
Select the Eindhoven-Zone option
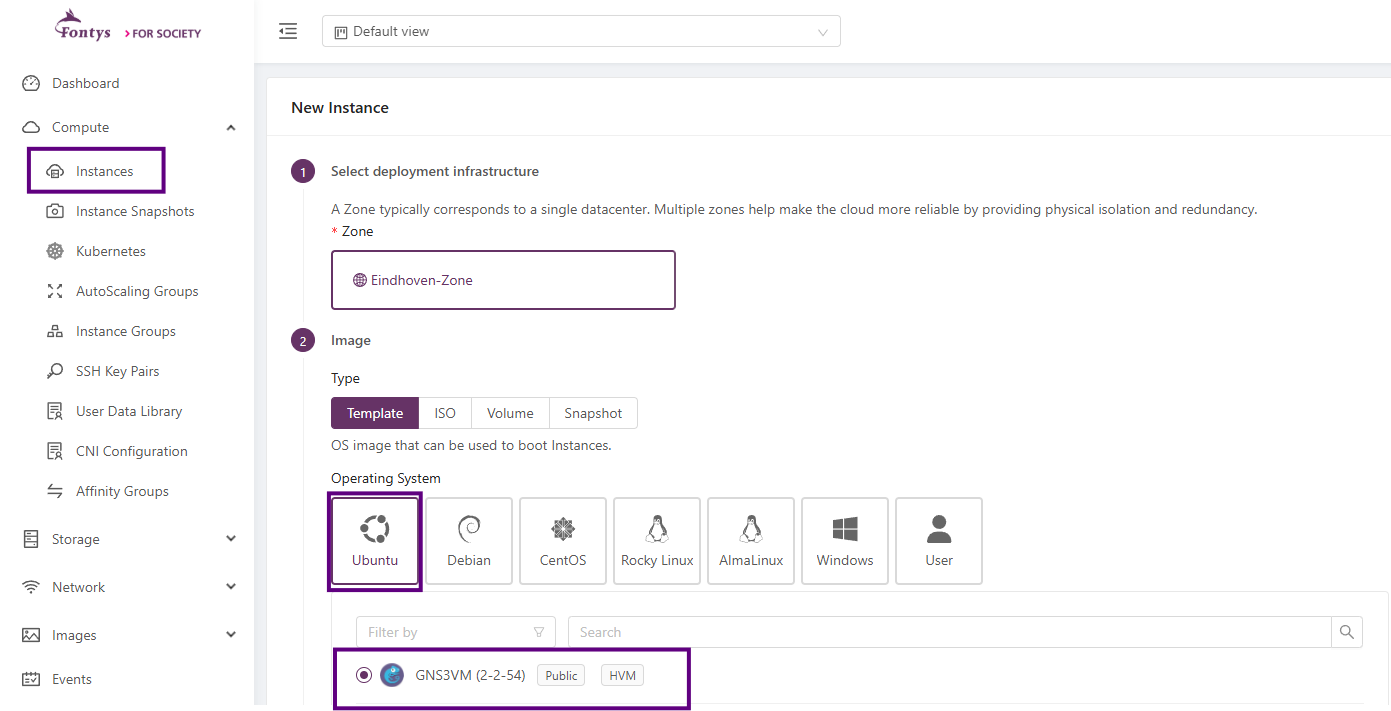(503, 280)
